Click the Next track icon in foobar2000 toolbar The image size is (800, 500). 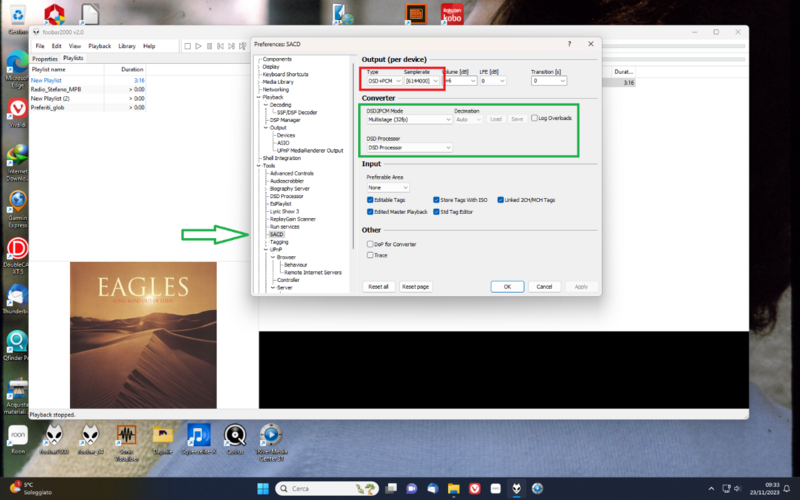231,46
